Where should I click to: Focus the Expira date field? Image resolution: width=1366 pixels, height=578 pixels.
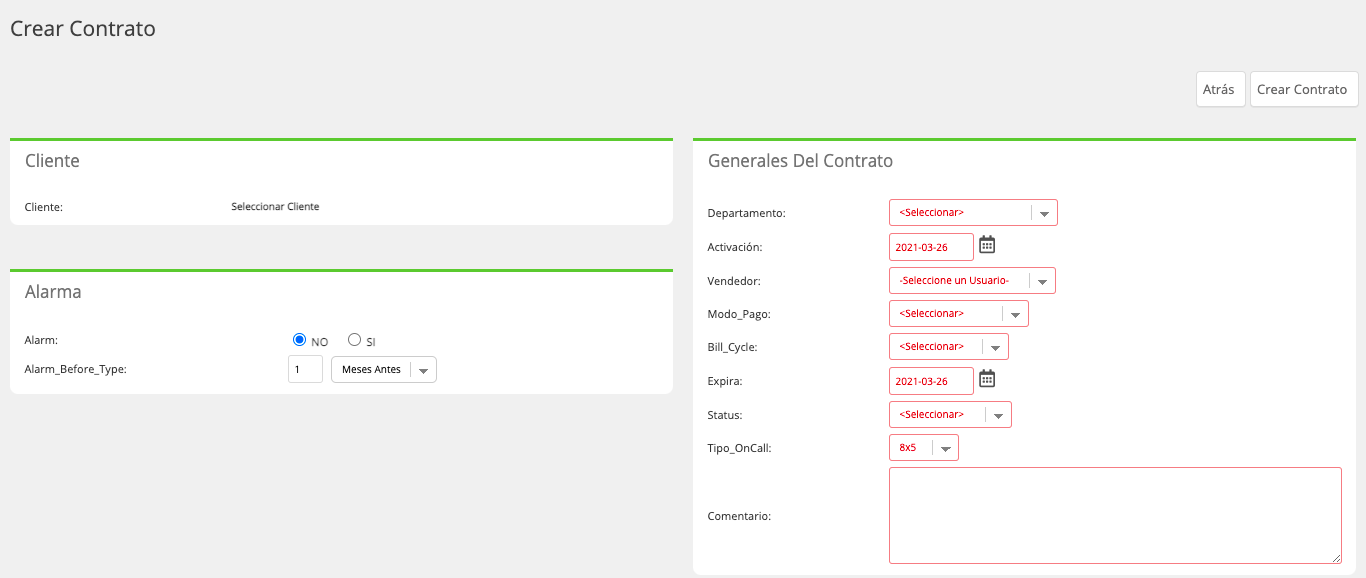point(931,381)
